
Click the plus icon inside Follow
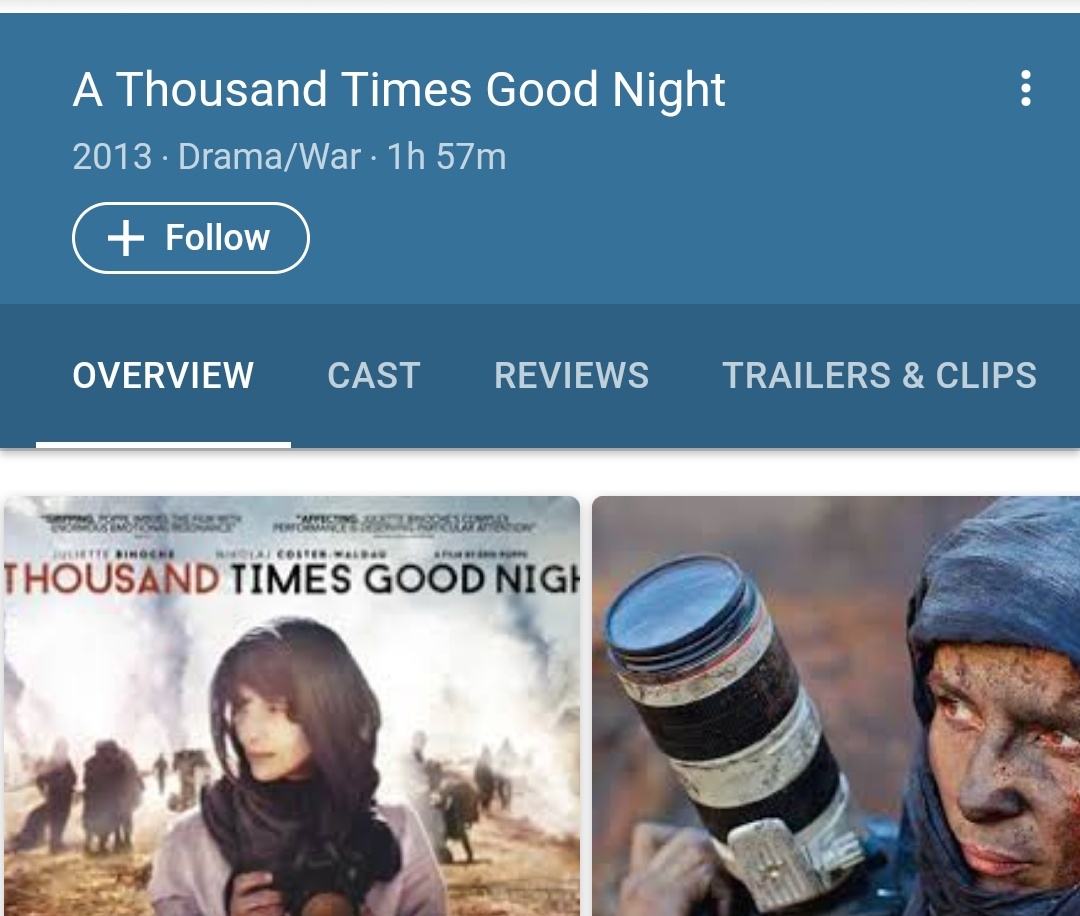coord(125,238)
